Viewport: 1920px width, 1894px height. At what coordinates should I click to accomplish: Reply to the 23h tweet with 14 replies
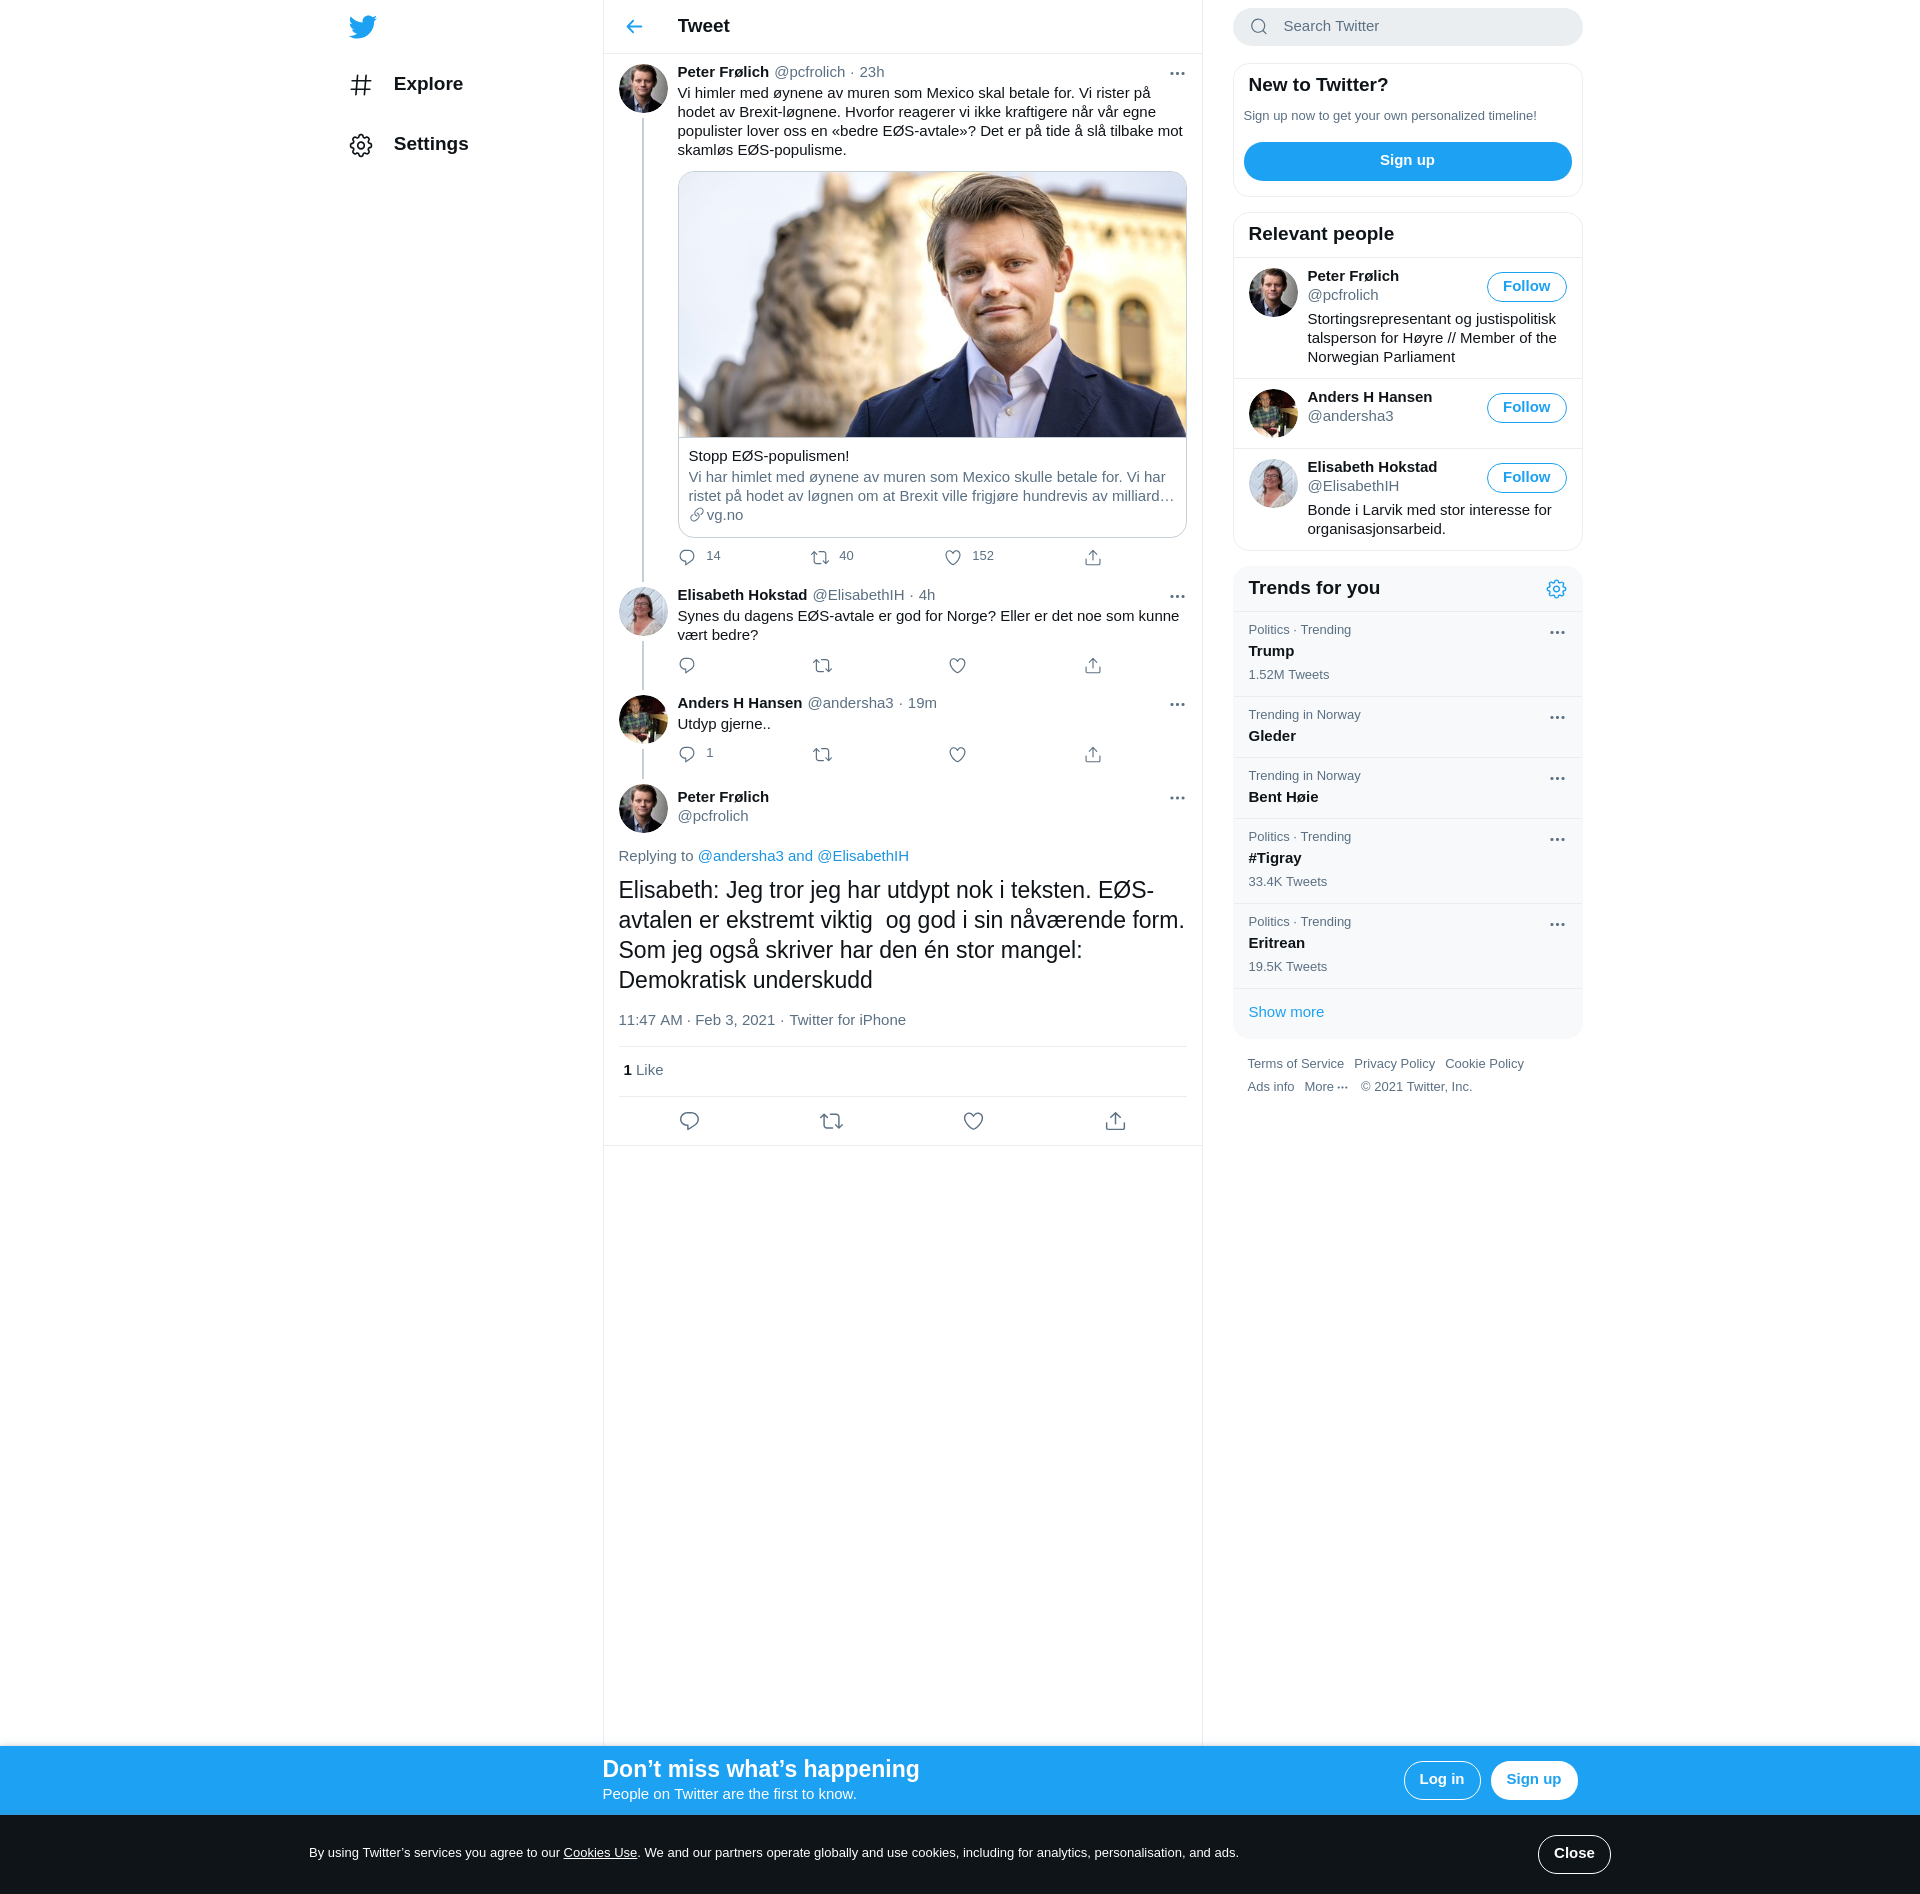[x=687, y=557]
